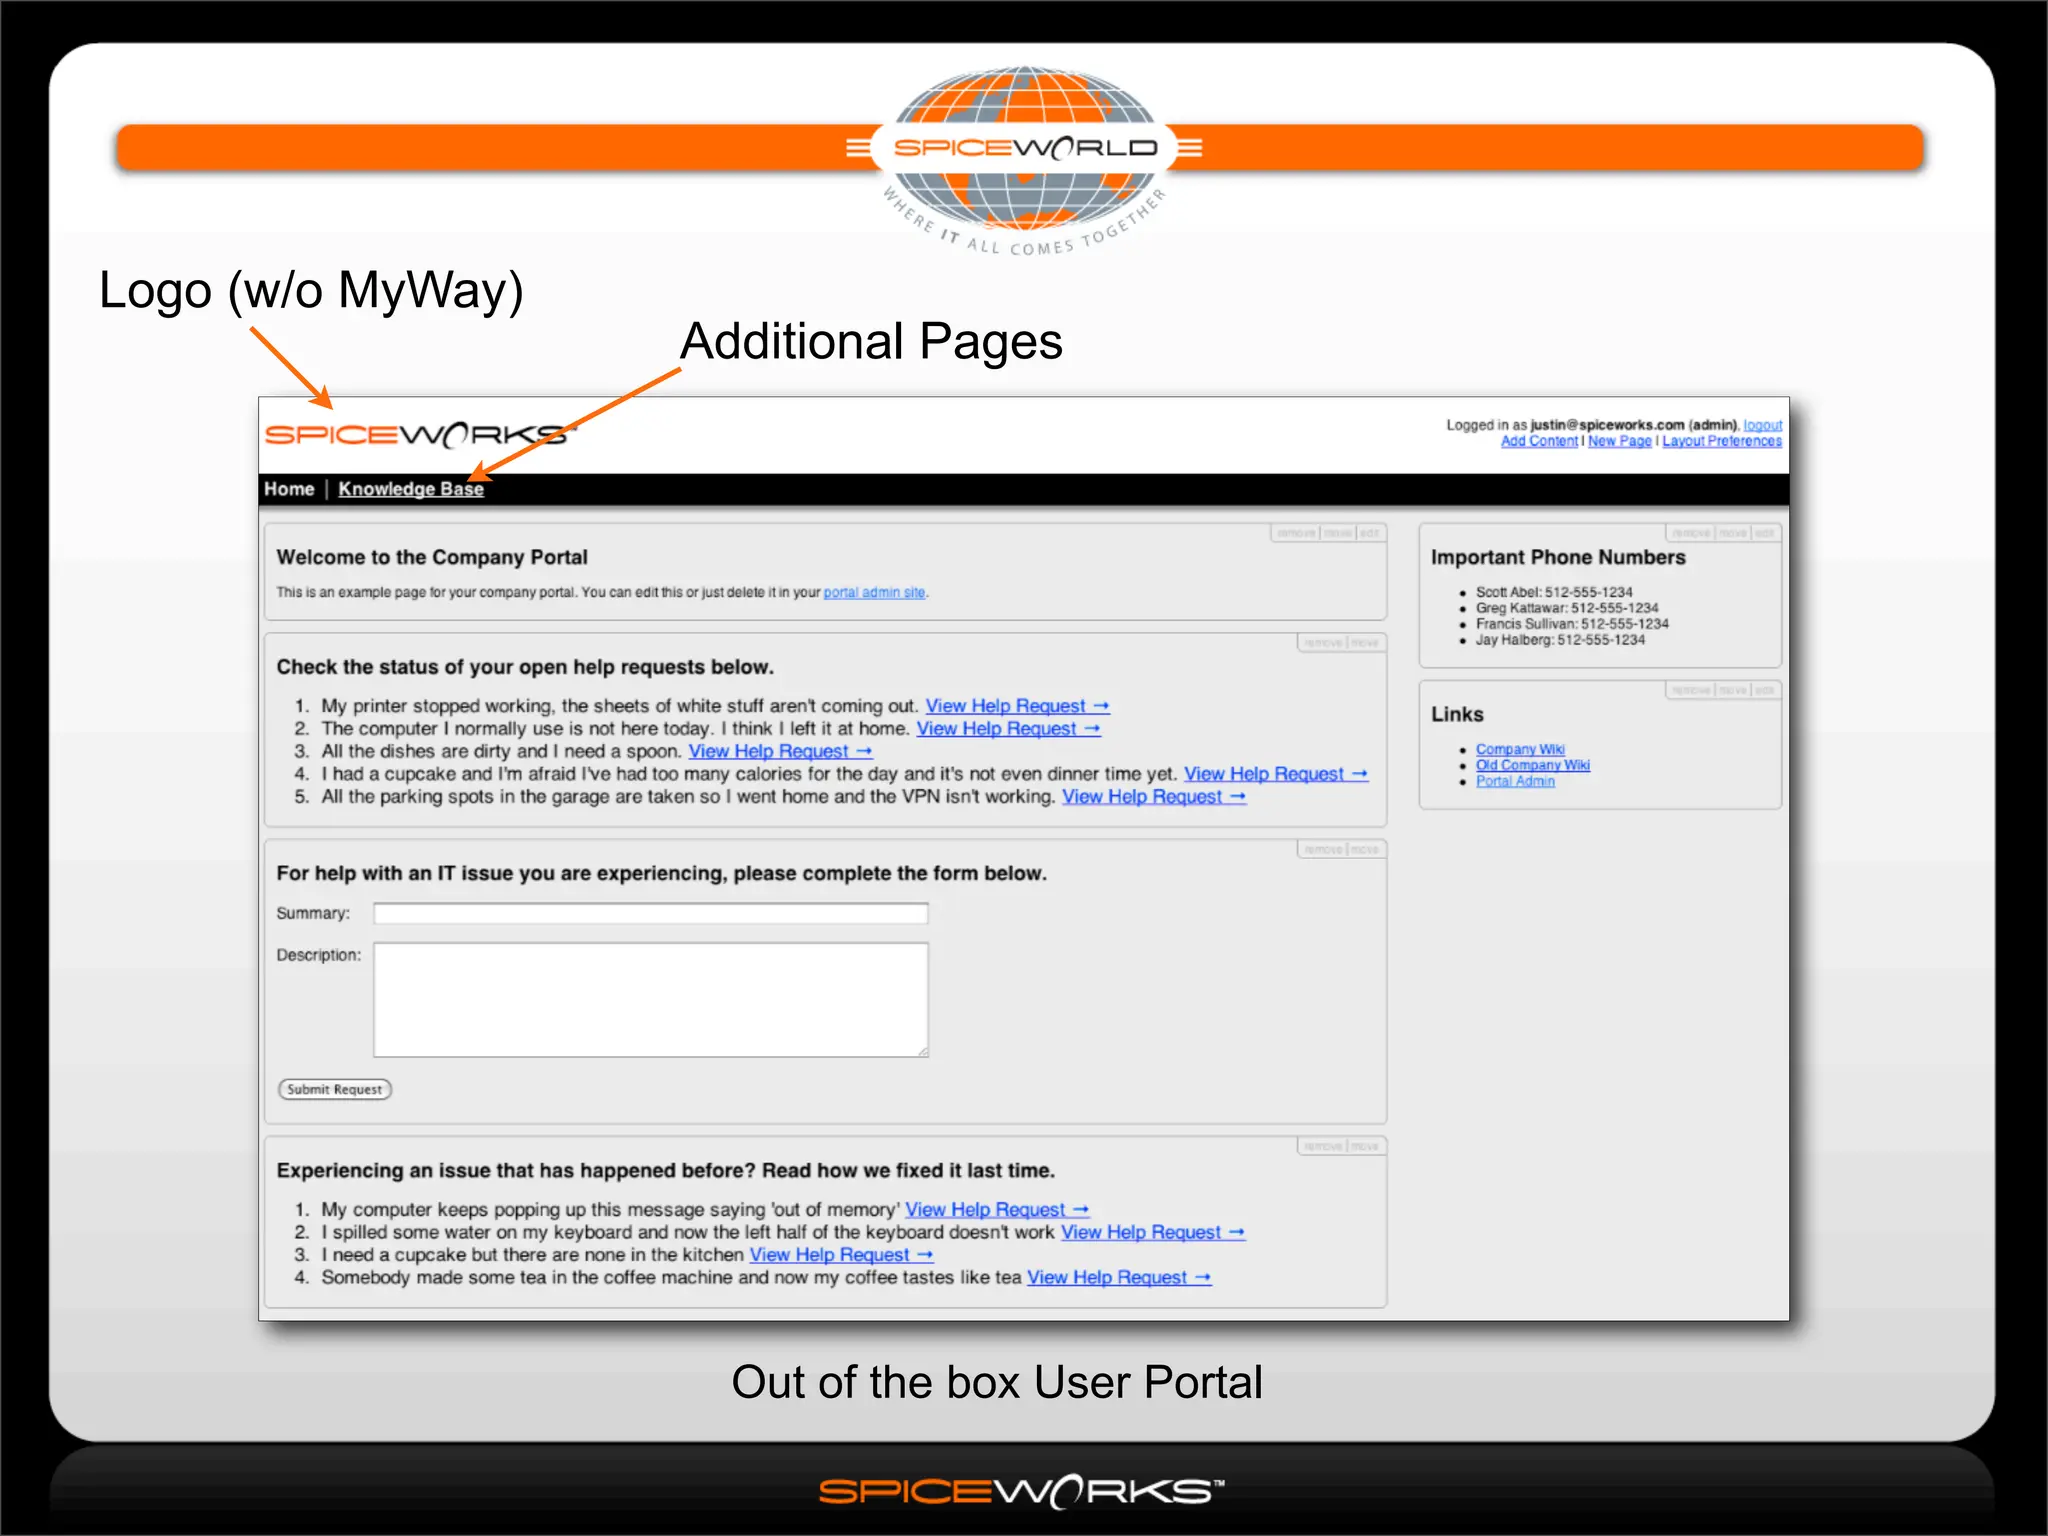Move the Links widget

tap(1733, 690)
